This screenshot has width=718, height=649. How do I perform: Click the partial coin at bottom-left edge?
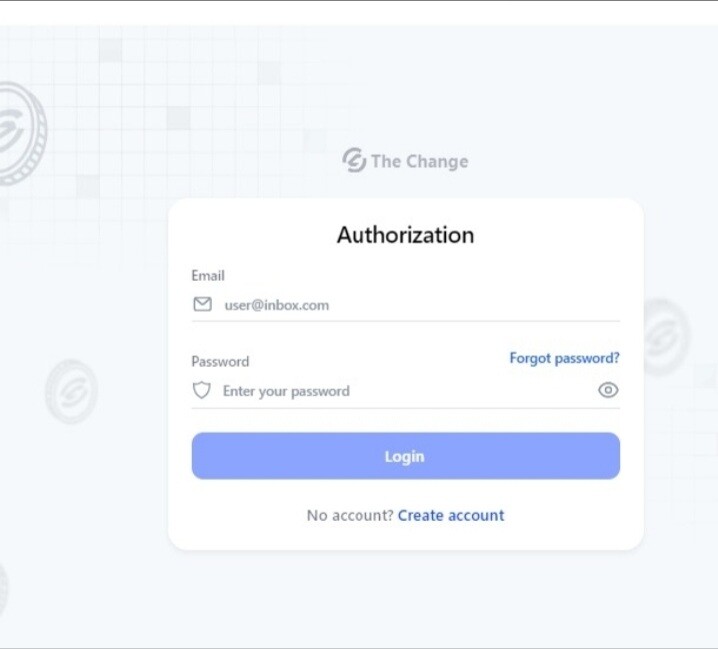tap(4, 589)
